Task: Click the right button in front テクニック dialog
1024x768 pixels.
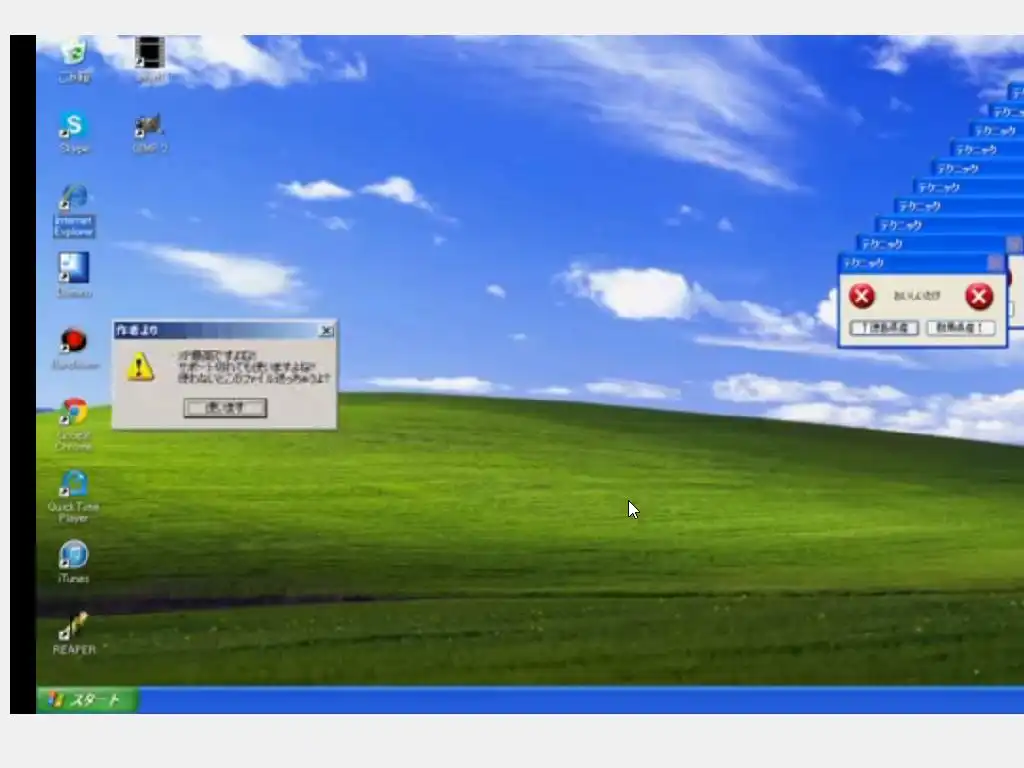Action: pos(961,327)
